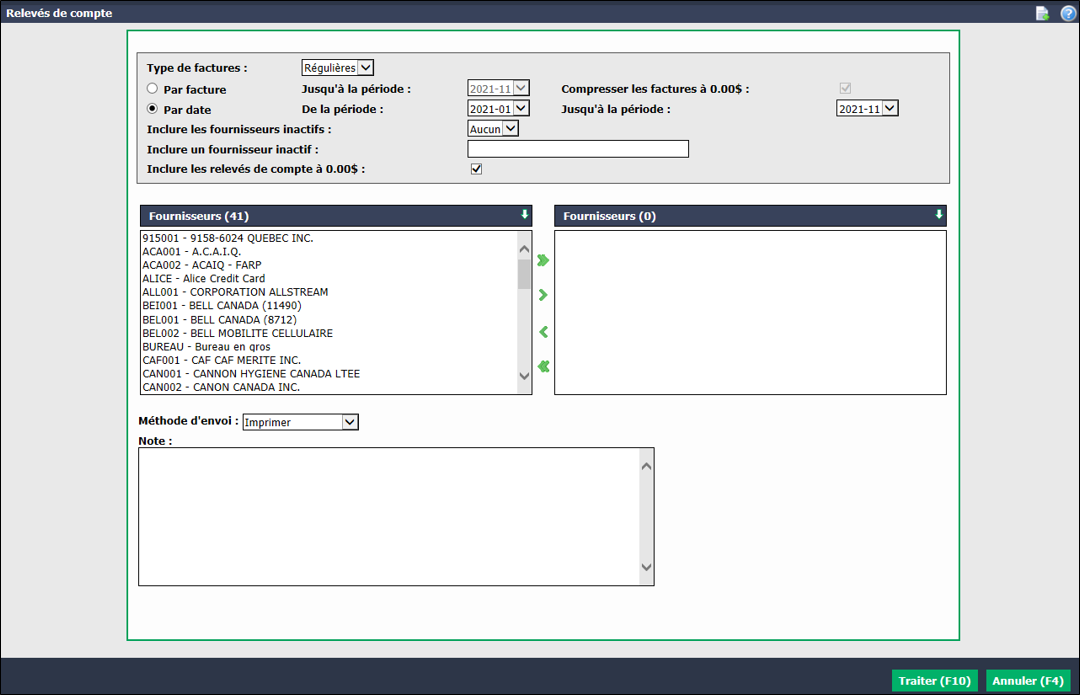Click the Traiter (F10) button

[x=934, y=680]
